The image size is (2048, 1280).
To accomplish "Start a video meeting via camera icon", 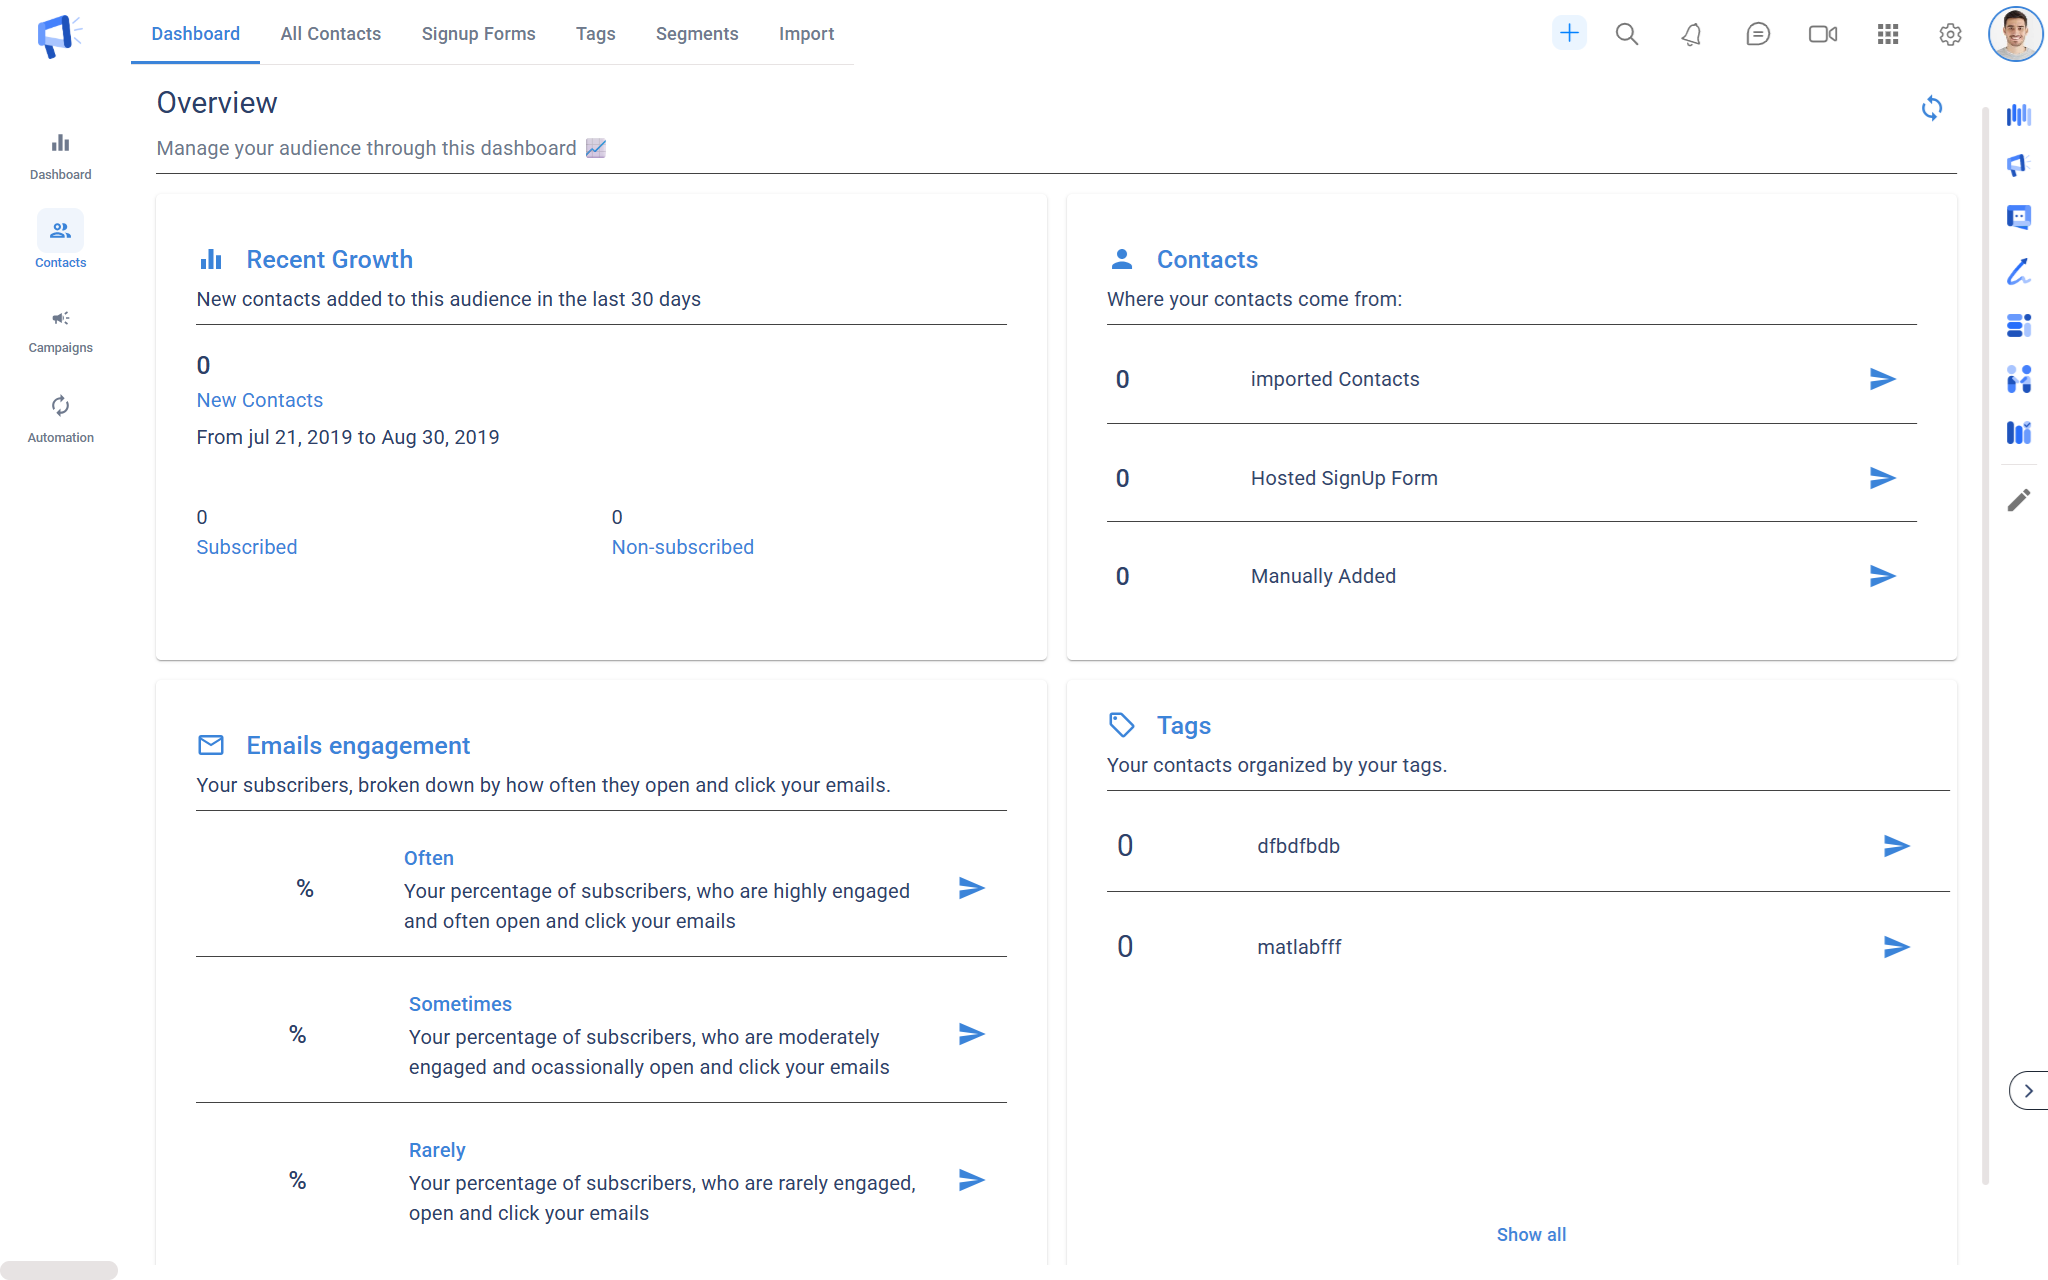I will click(x=1822, y=34).
